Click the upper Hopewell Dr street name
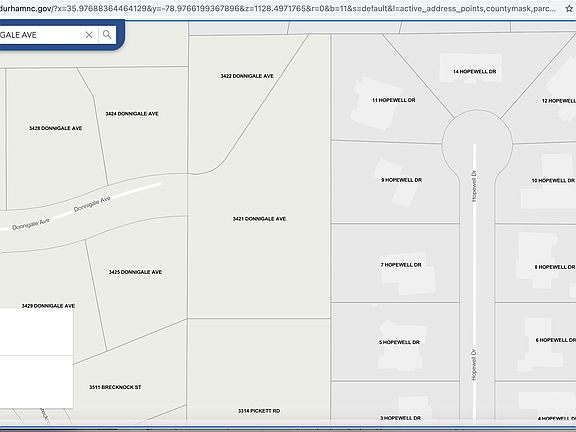Viewport: 576px width, 432px height. click(x=474, y=186)
